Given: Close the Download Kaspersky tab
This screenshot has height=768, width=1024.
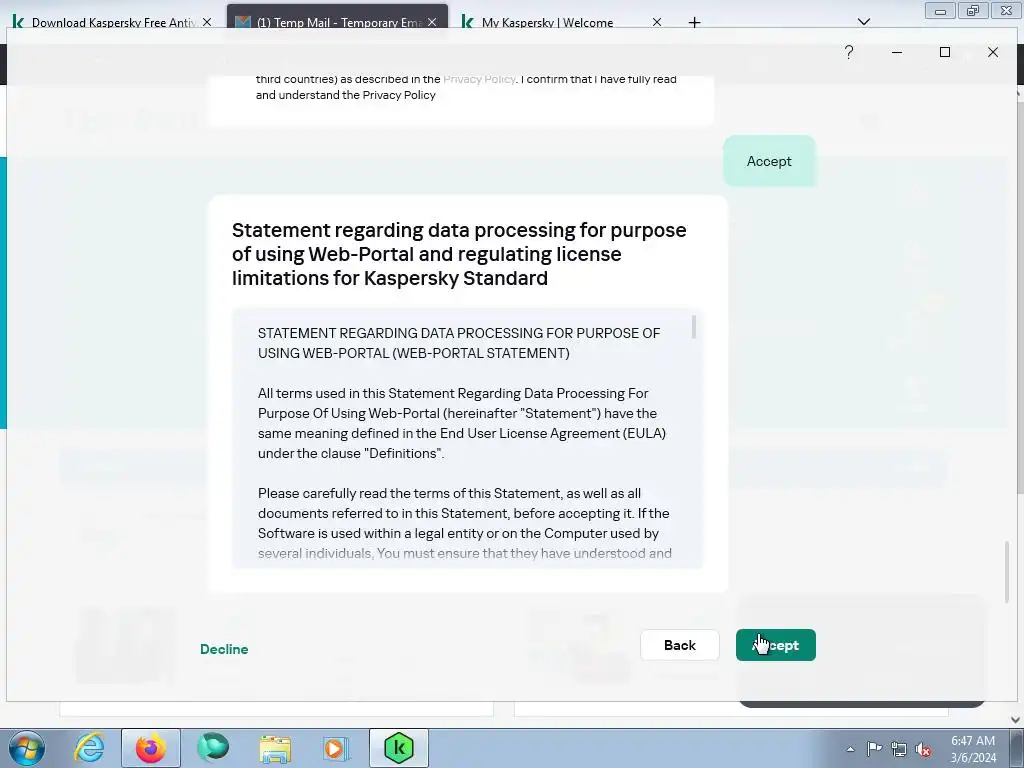Looking at the screenshot, I should [x=207, y=22].
